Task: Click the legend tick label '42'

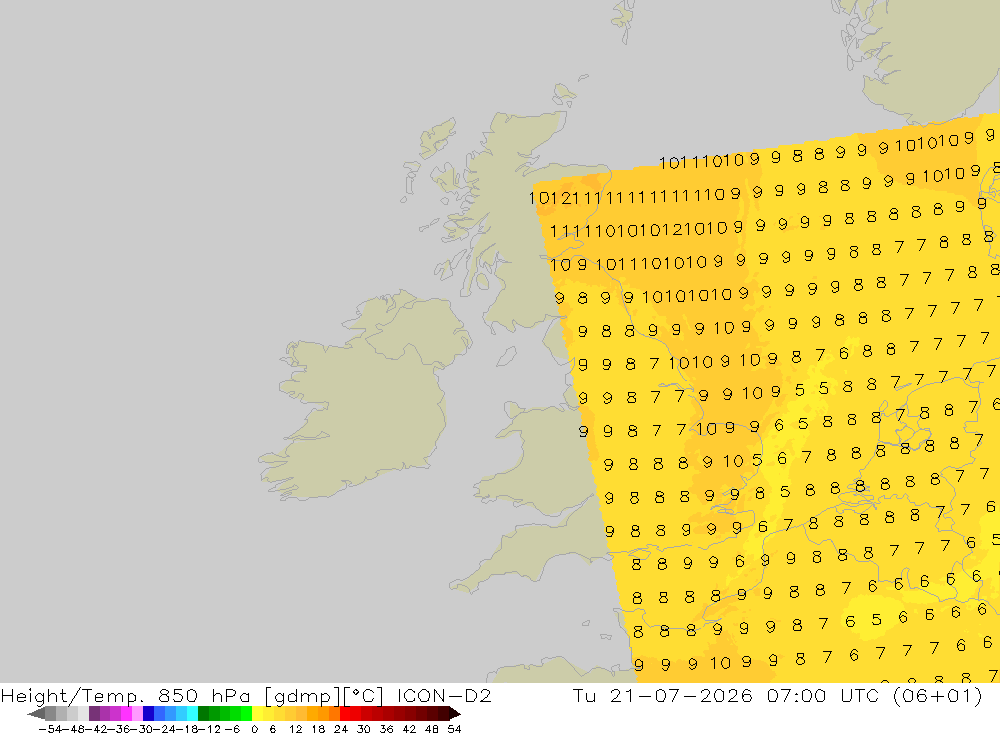Action: coord(409,729)
